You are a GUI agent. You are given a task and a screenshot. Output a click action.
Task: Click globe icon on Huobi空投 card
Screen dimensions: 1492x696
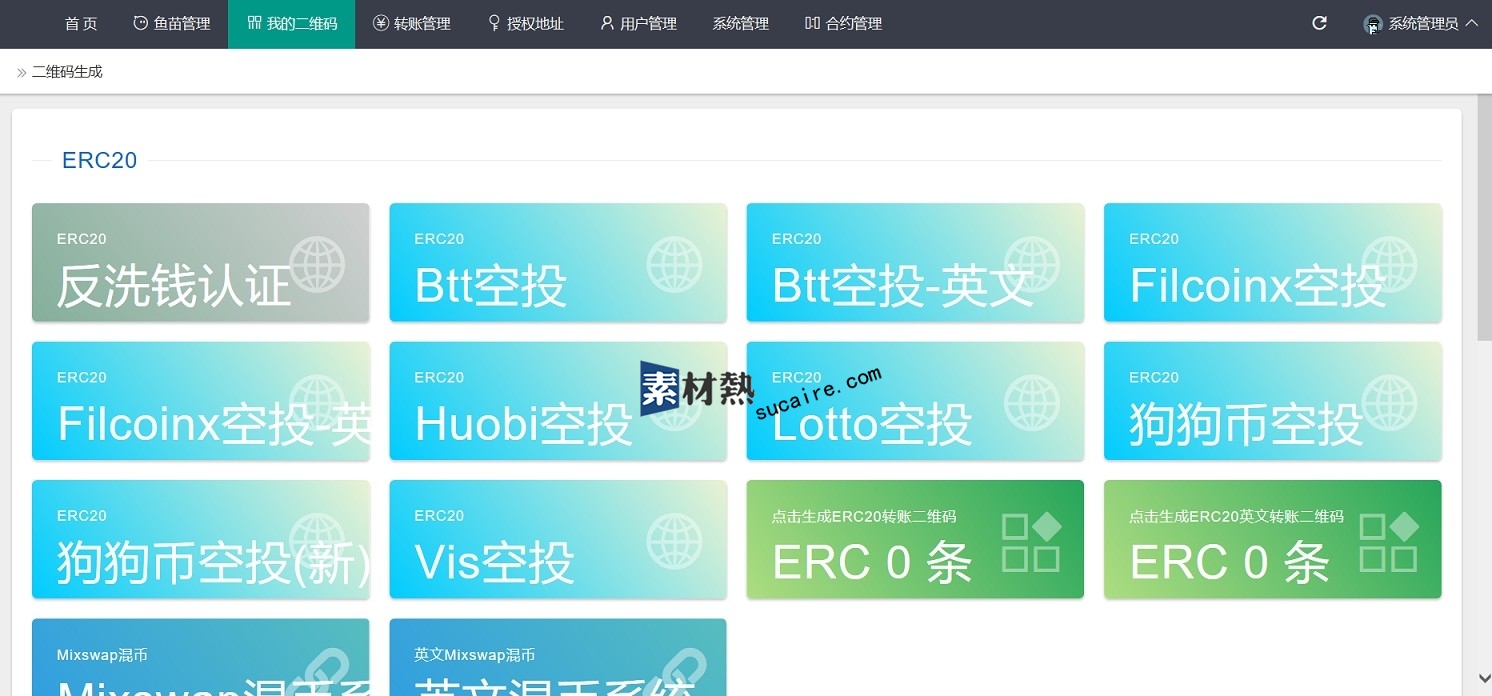[x=674, y=402]
